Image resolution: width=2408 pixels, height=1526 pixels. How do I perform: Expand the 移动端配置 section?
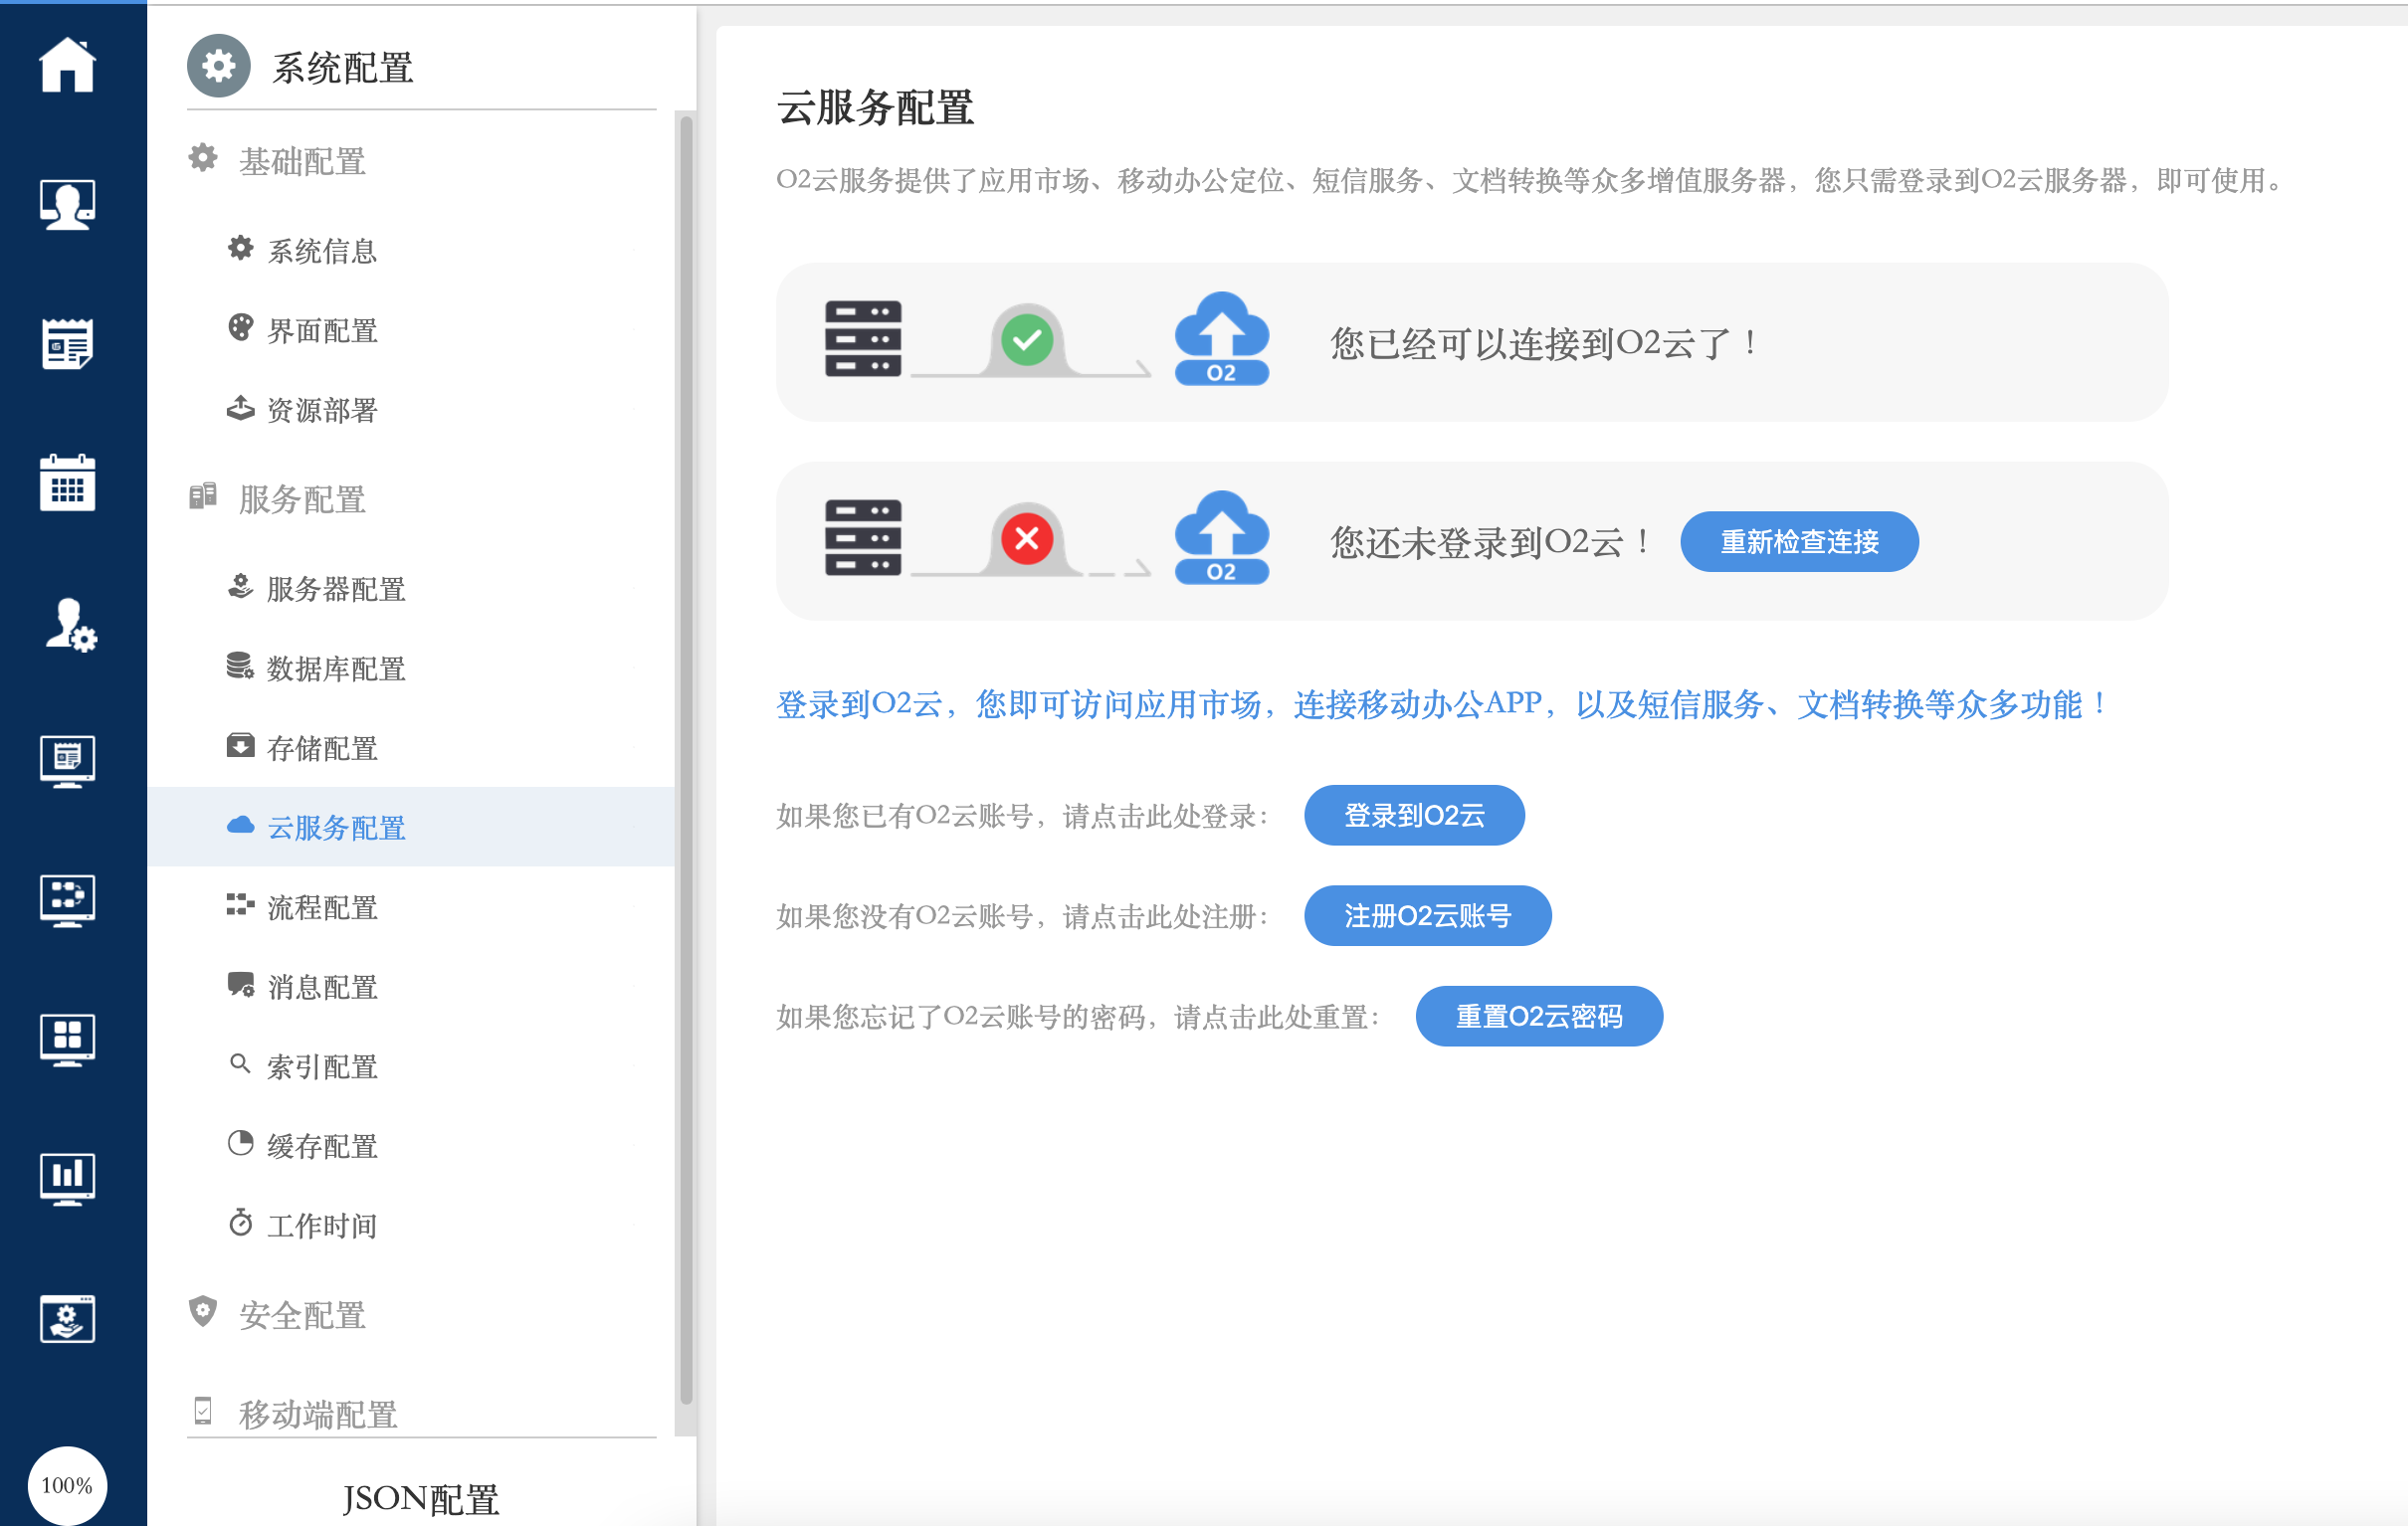317,1413
